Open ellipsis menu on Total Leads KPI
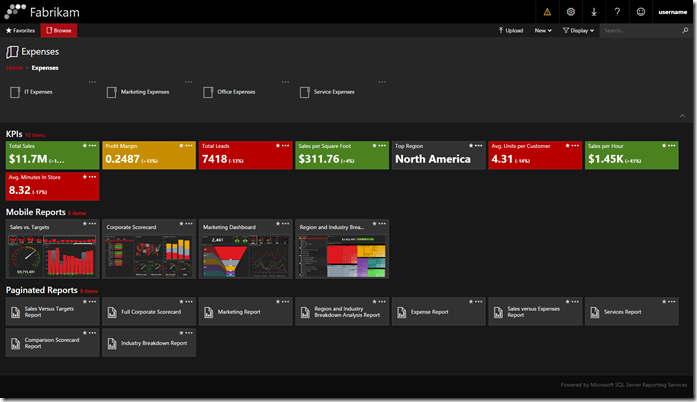The width and height of the screenshot is (697, 402). pyautogui.click(x=285, y=145)
